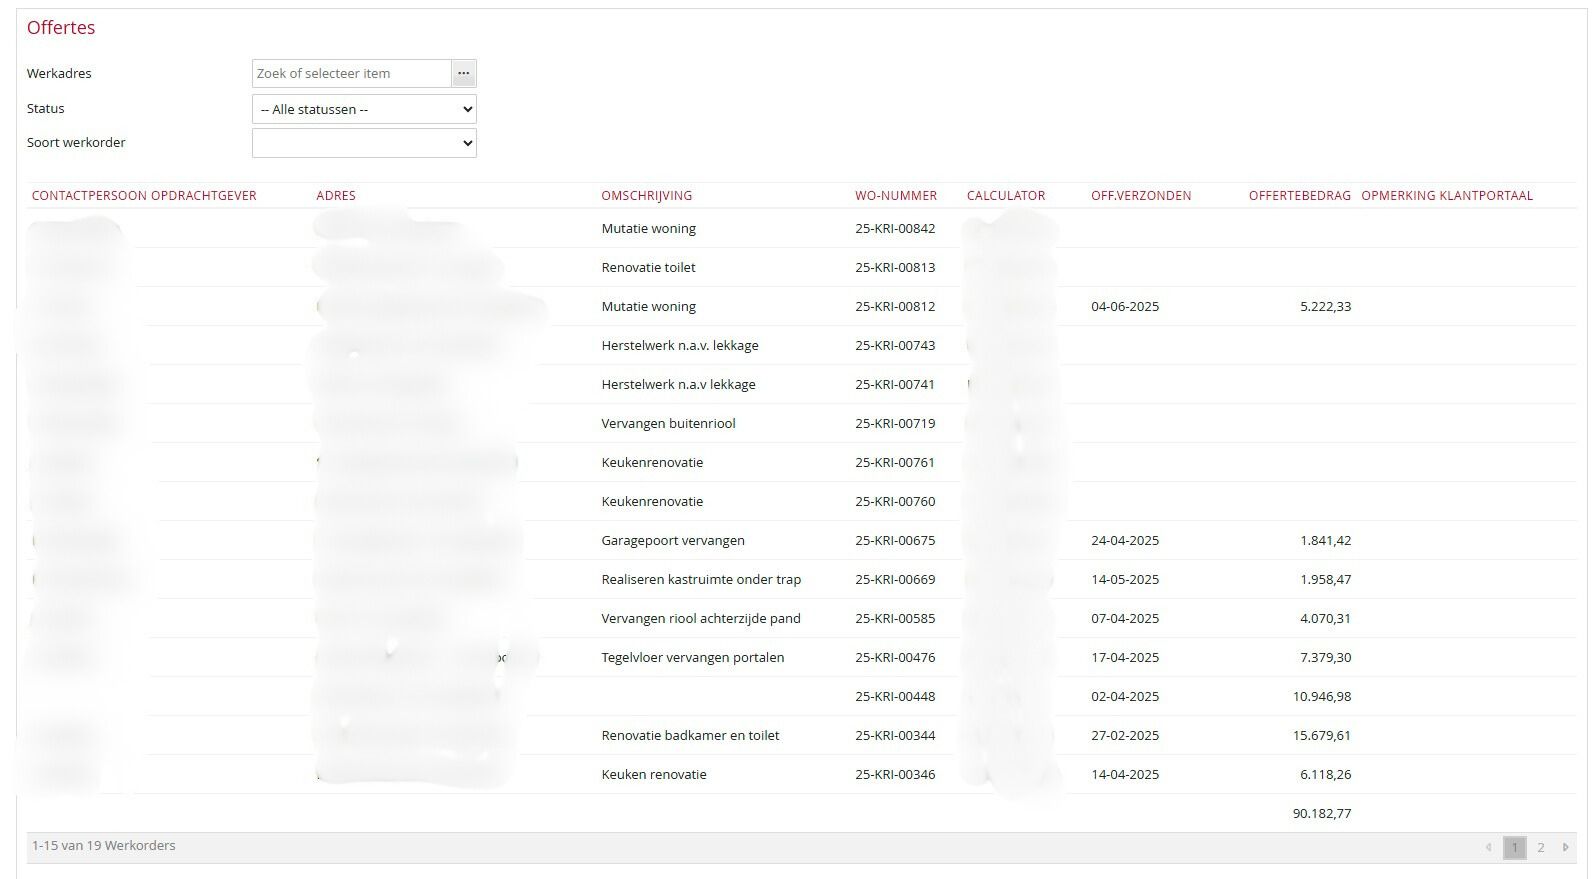The width and height of the screenshot is (1596, 879).
Task: Select work order 25-KRI-00741
Action: tap(895, 385)
